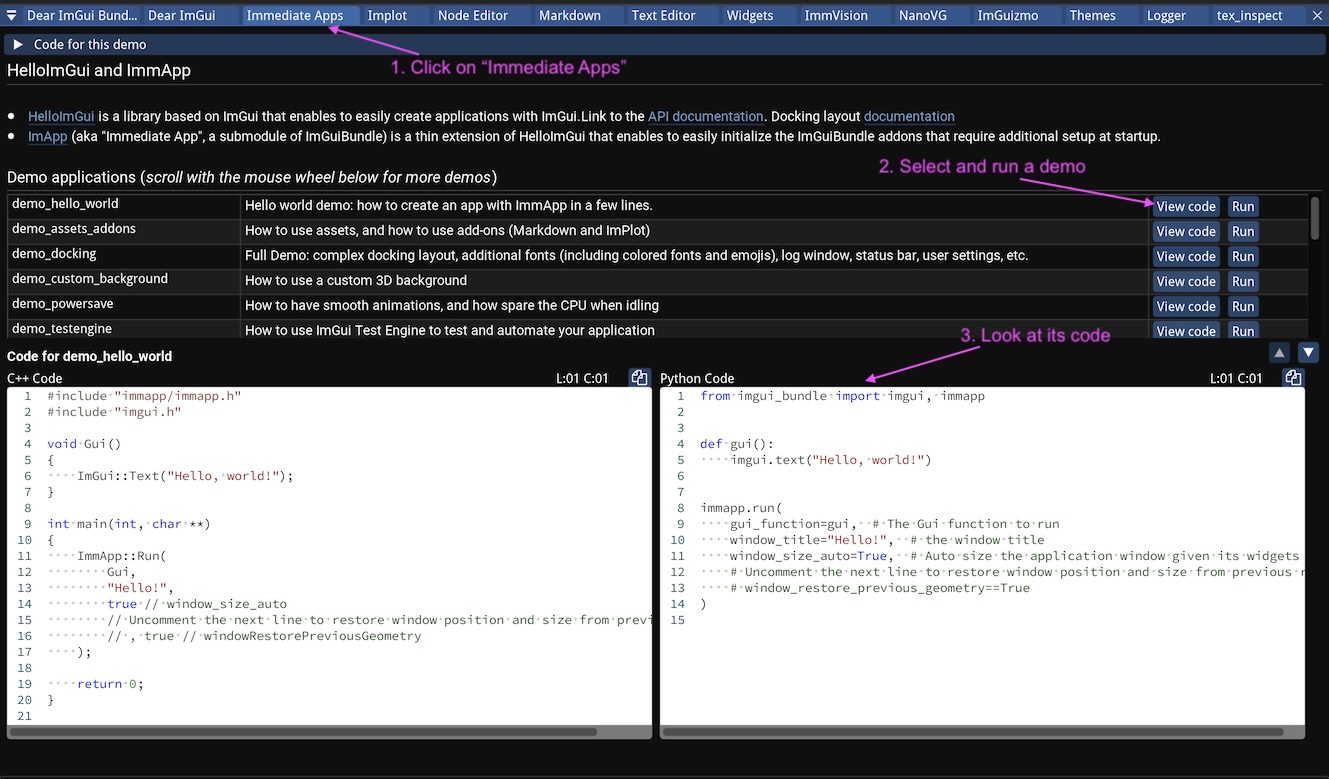This screenshot has width=1329, height=779.
Task: View code for demo_docking
Action: click(x=1185, y=256)
